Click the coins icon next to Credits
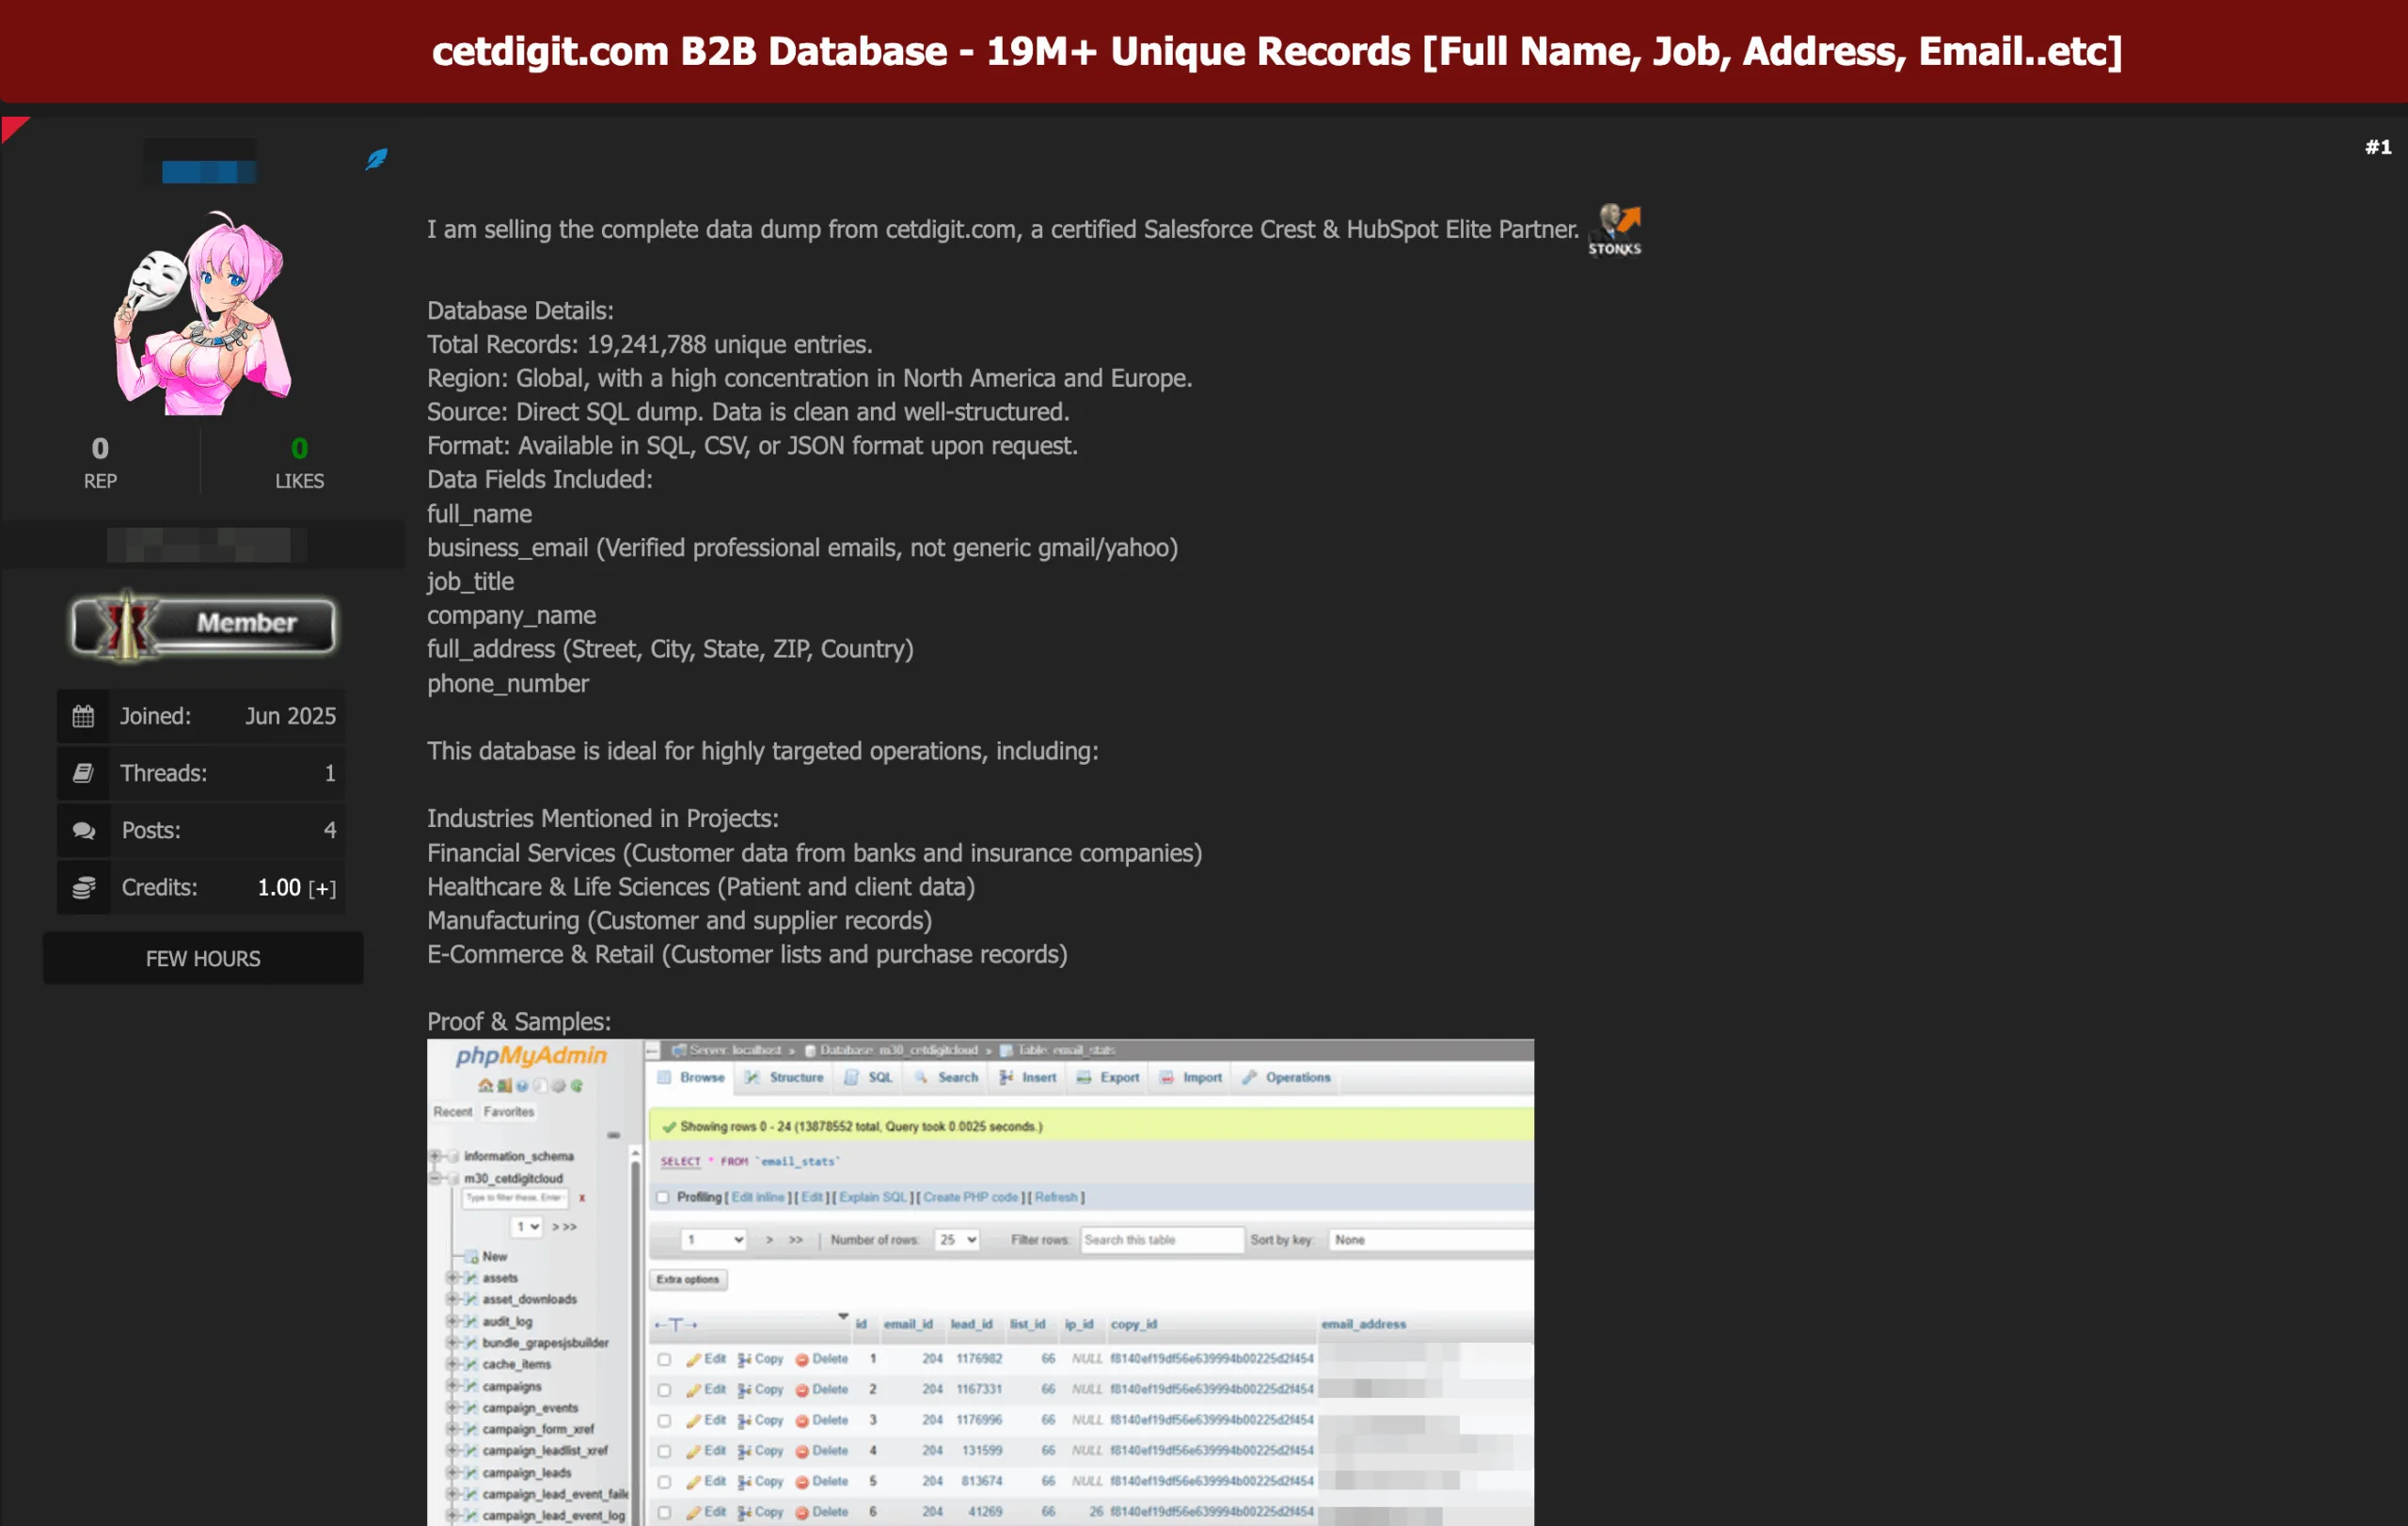 point(83,887)
